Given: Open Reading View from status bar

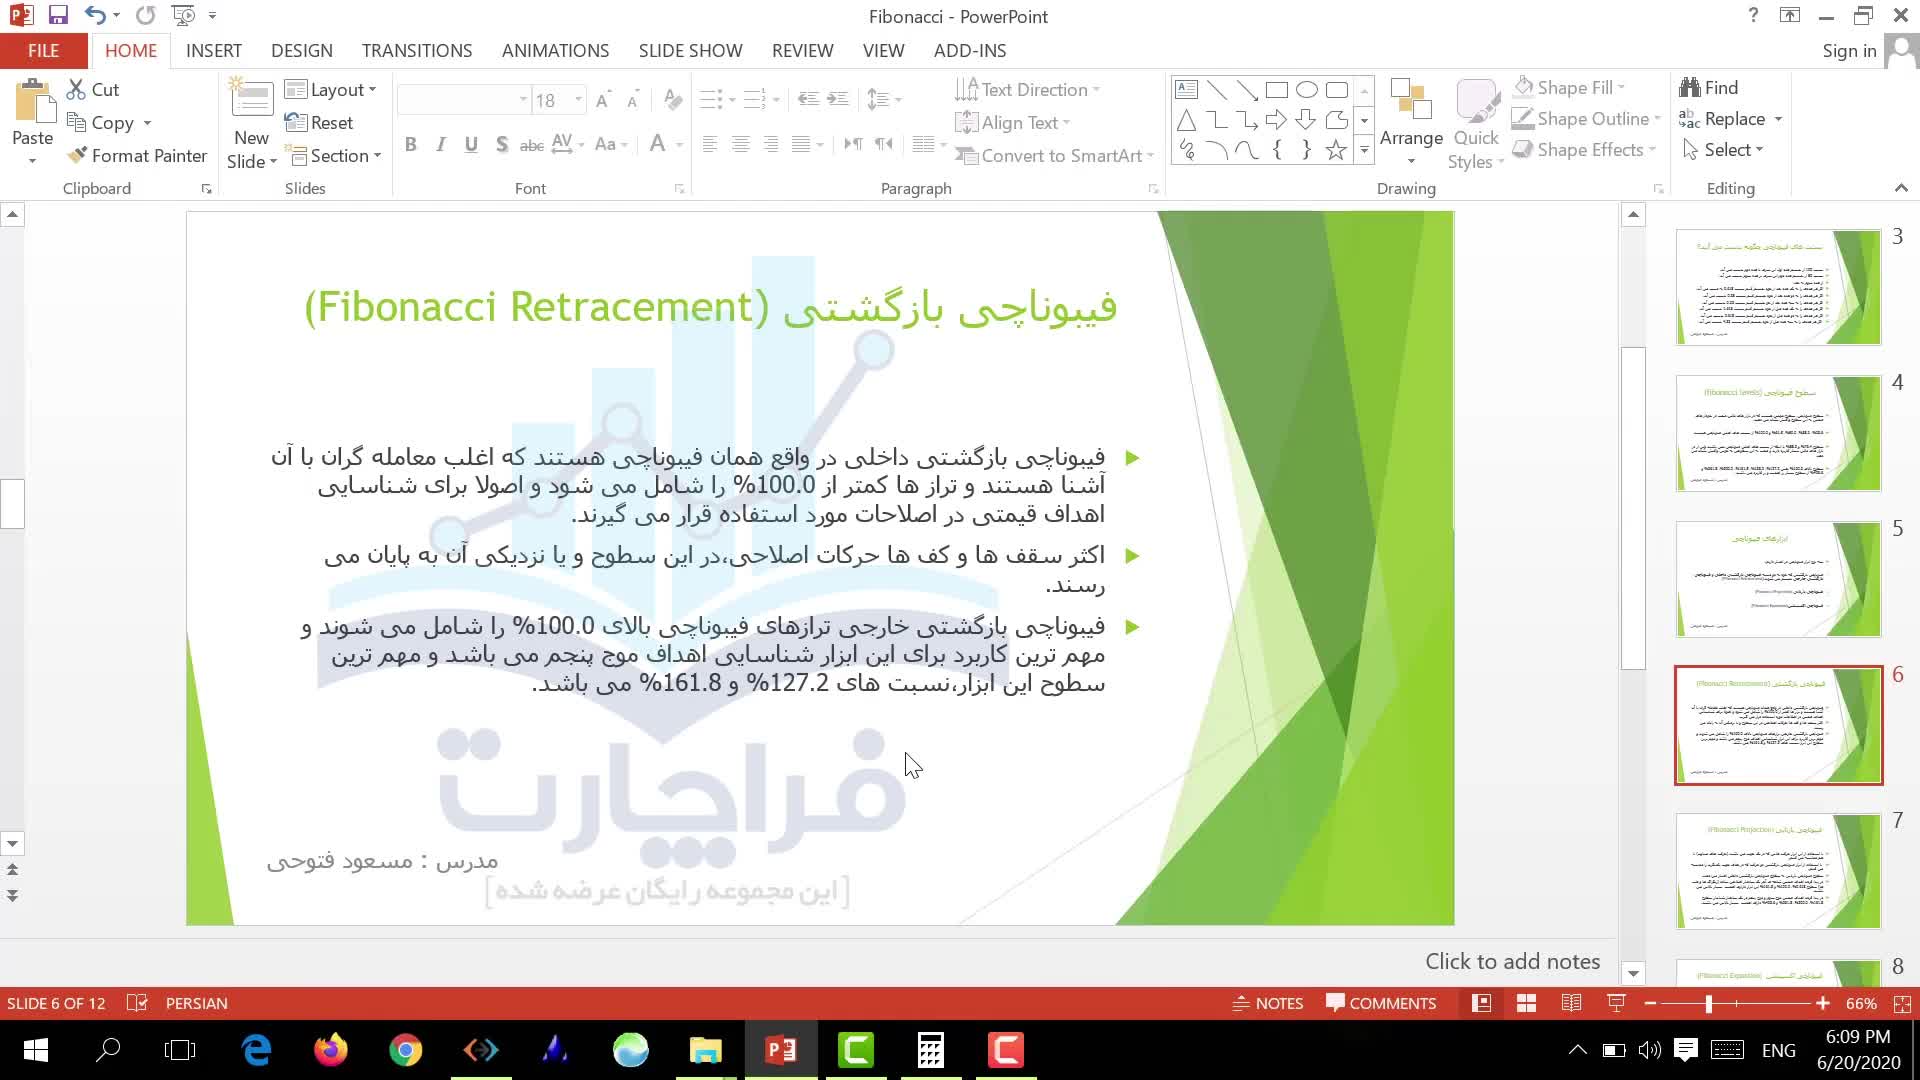Looking at the screenshot, I should [x=1571, y=1003].
